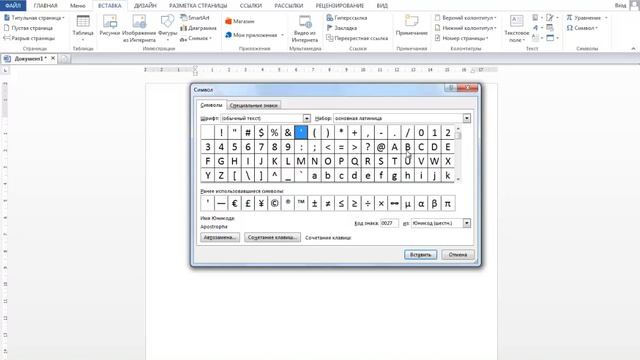Select the not-equal sign in recent symbols
The height and width of the screenshot is (360, 640).
click(328, 203)
